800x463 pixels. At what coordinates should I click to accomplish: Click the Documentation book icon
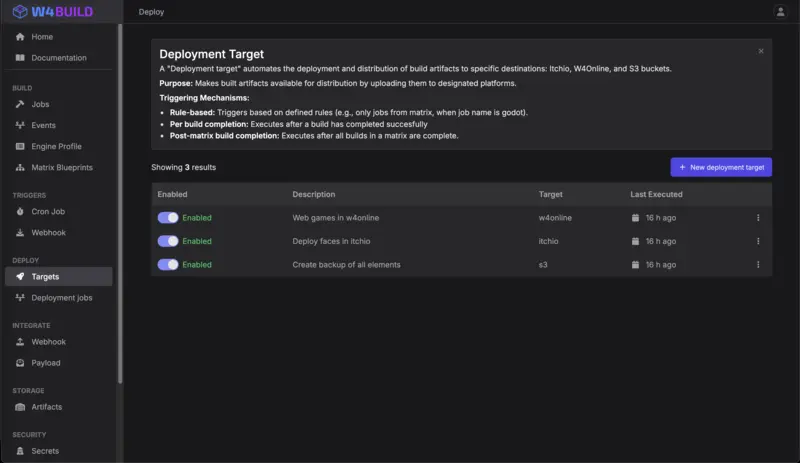(20, 58)
